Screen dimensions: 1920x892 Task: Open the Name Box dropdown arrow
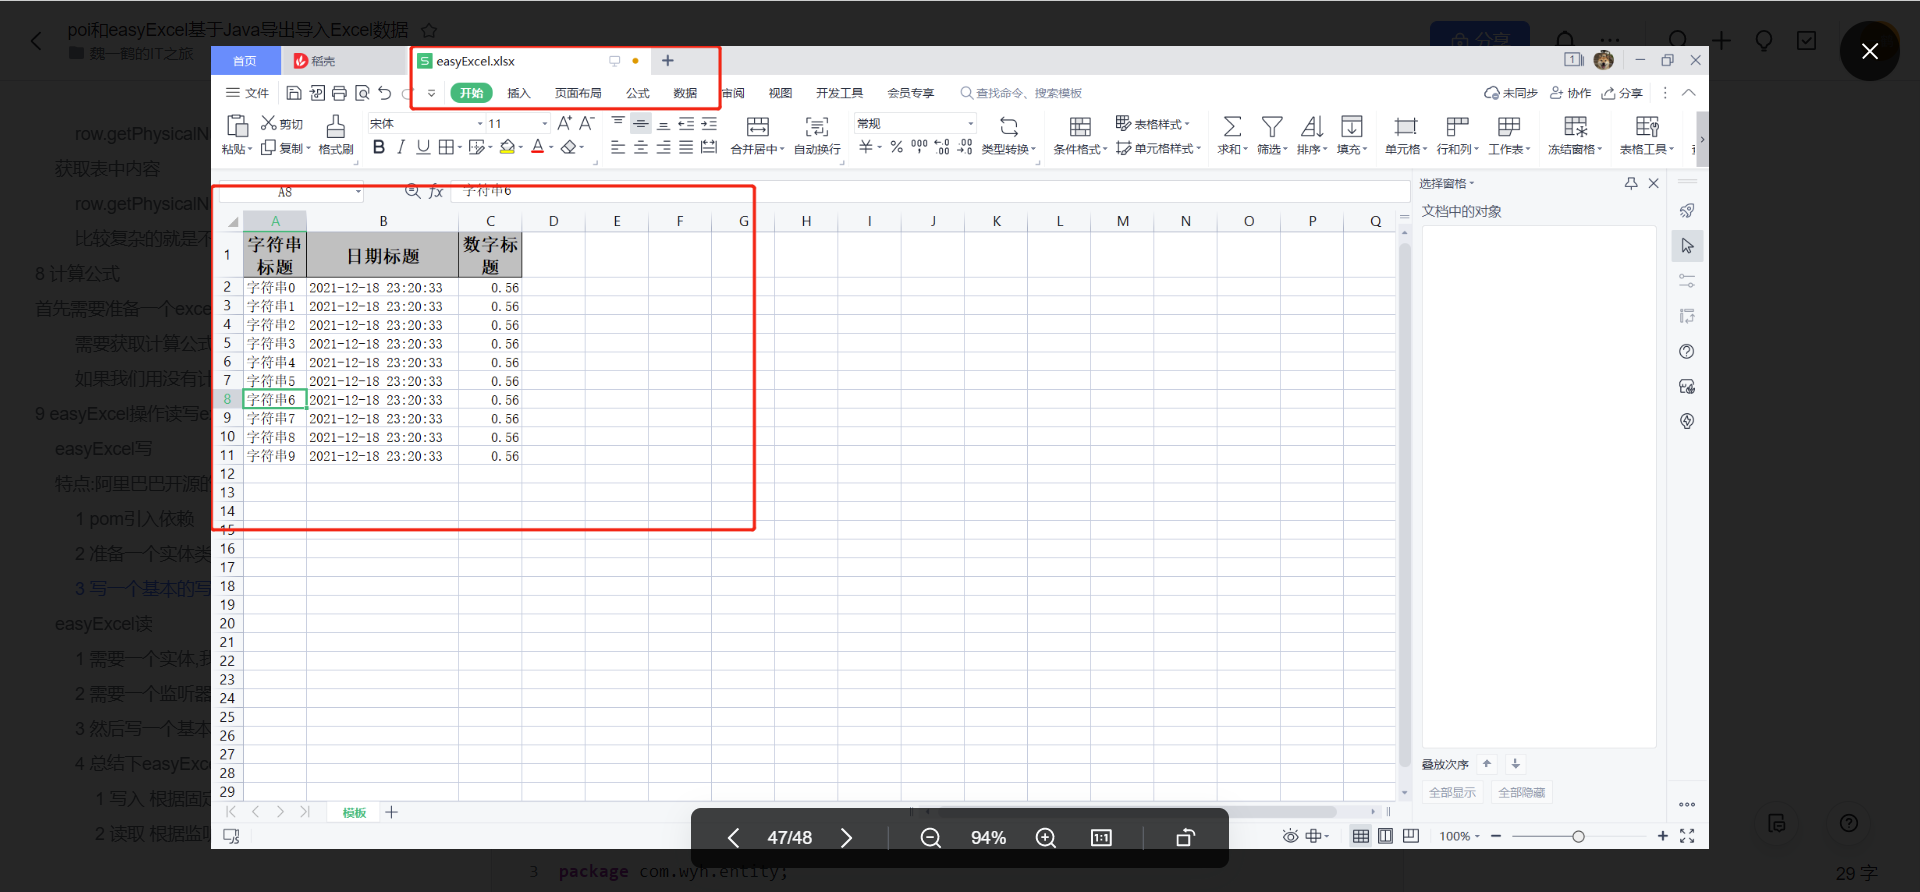click(x=358, y=192)
